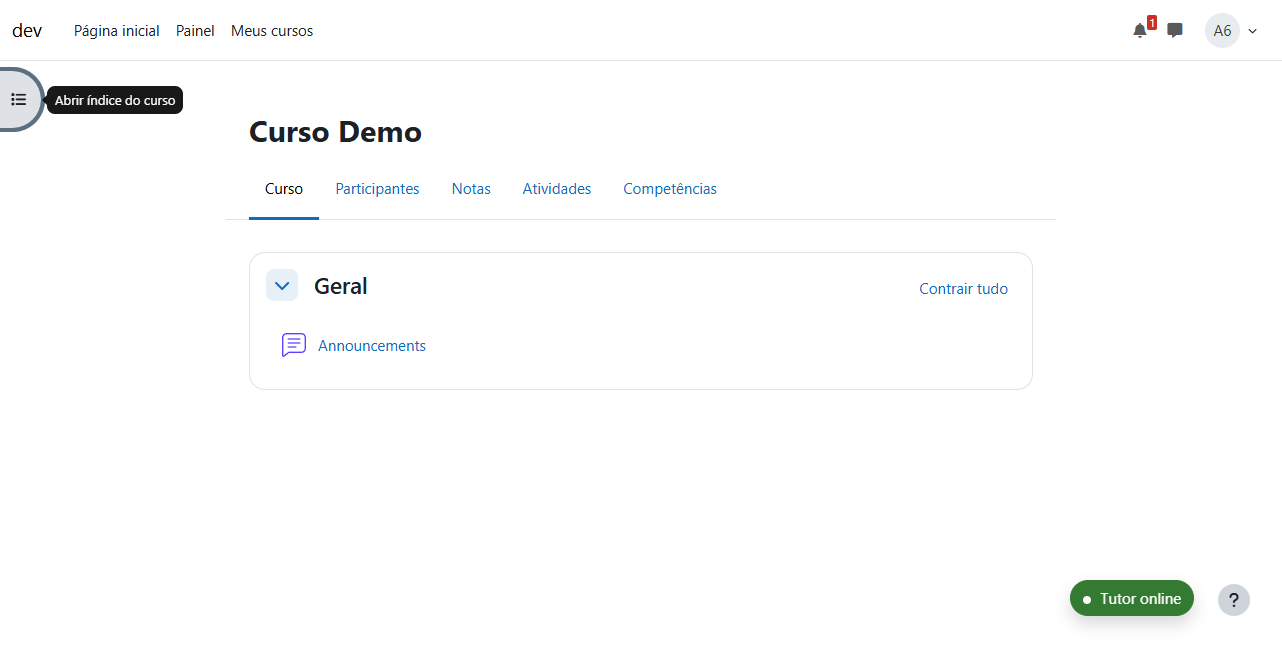This screenshot has width=1282, height=648.
Task: Open the Announcements forum link
Action: click(372, 346)
